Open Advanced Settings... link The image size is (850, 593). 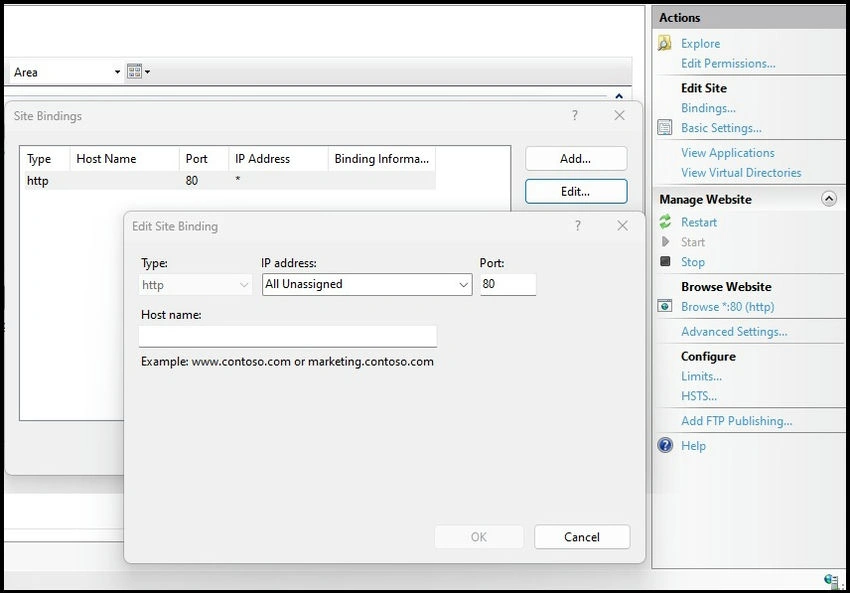point(734,331)
